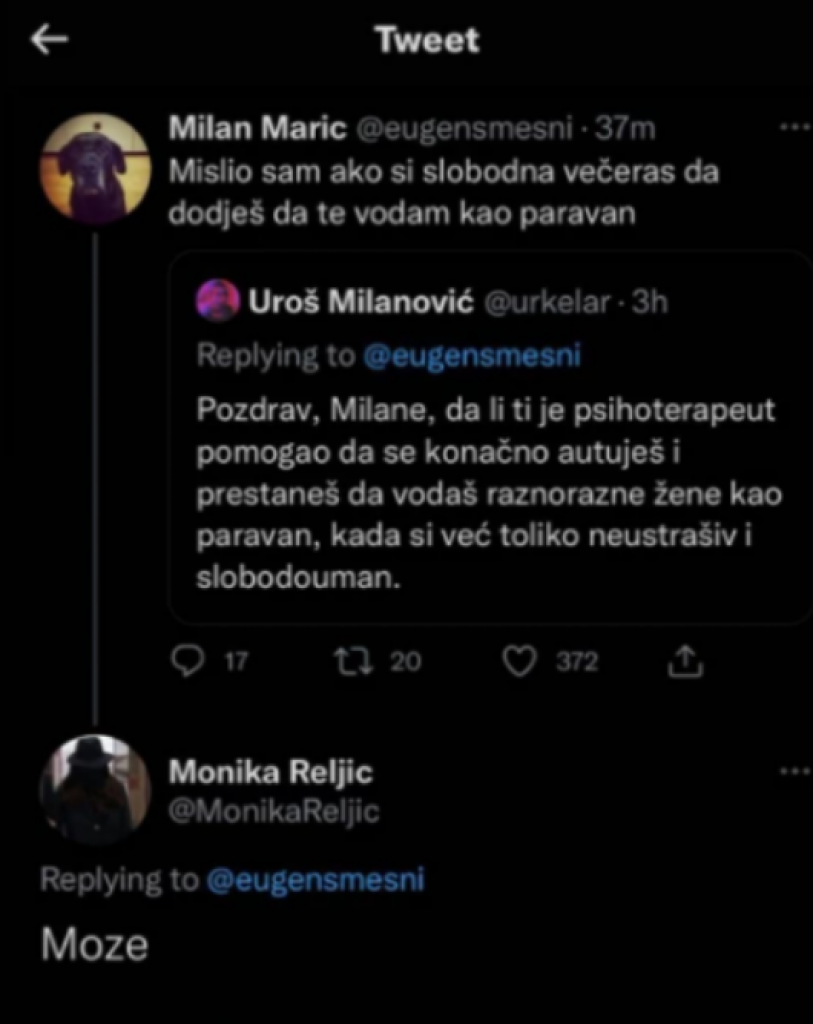The height and width of the screenshot is (1024, 813).
Task: Like Uroš Milanović's reply
Action: pyautogui.click(x=519, y=660)
